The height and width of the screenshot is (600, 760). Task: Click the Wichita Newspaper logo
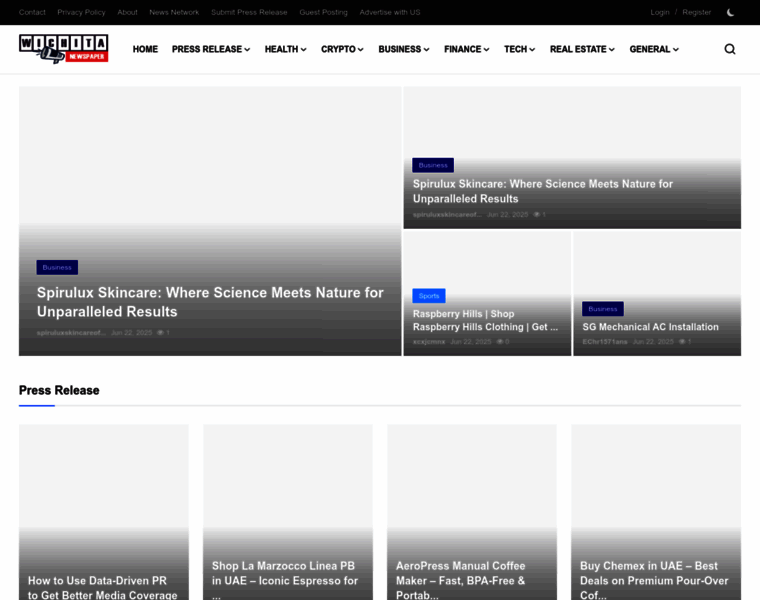point(63,49)
